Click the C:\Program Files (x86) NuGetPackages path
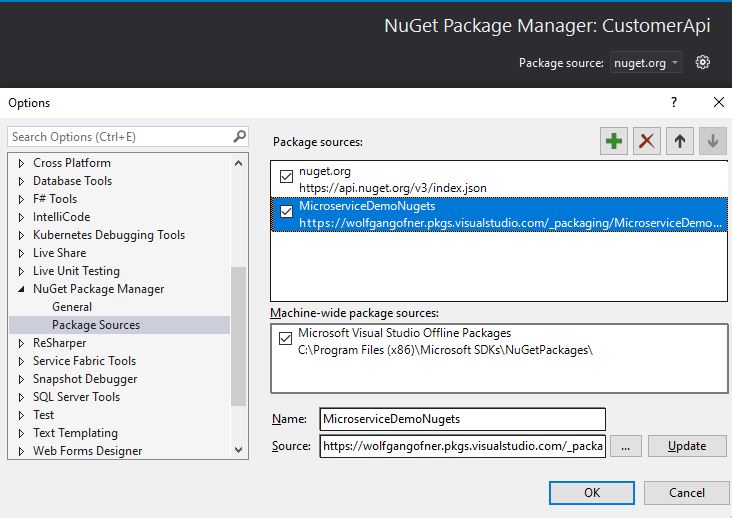Image resolution: width=732 pixels, height=518 pixels. pos(445,350)
